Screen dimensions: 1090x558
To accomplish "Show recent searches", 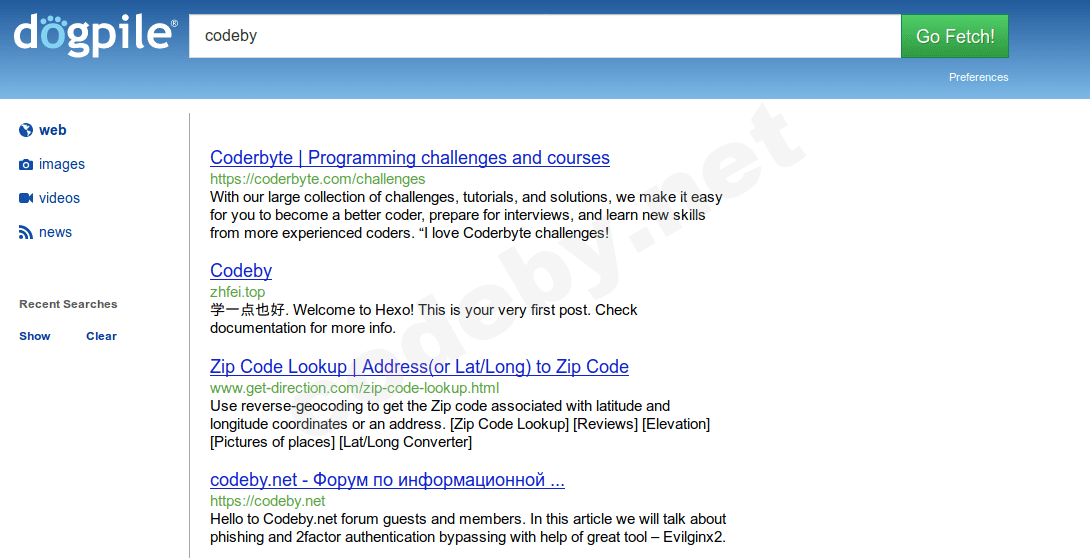I will 35,336.
